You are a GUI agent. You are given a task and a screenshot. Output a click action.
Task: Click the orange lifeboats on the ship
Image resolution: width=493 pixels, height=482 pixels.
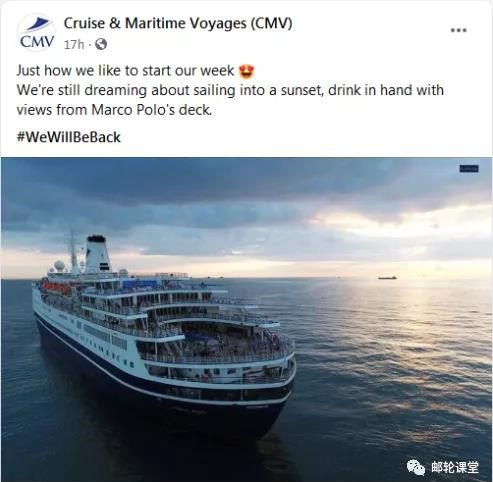pos(56,287)
